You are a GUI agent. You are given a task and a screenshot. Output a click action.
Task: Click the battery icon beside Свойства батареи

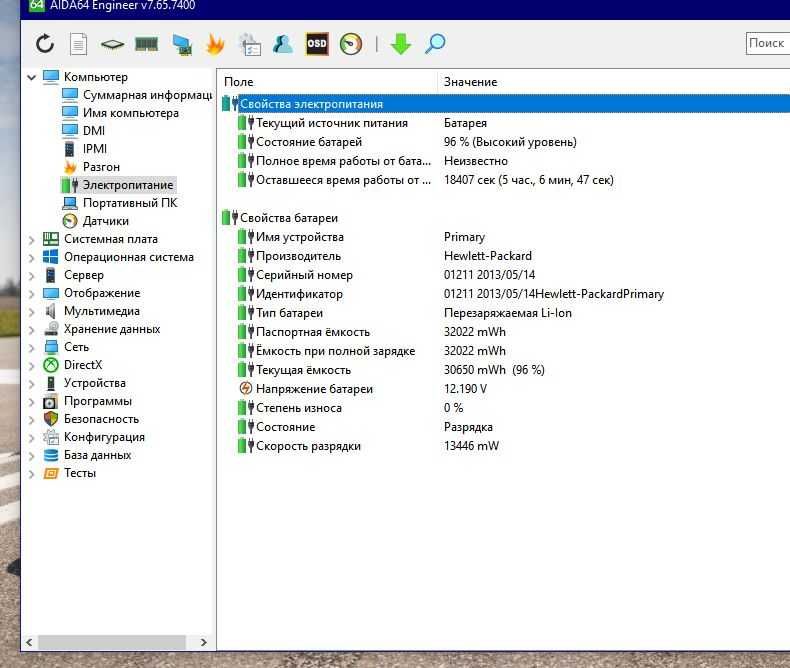230,218
